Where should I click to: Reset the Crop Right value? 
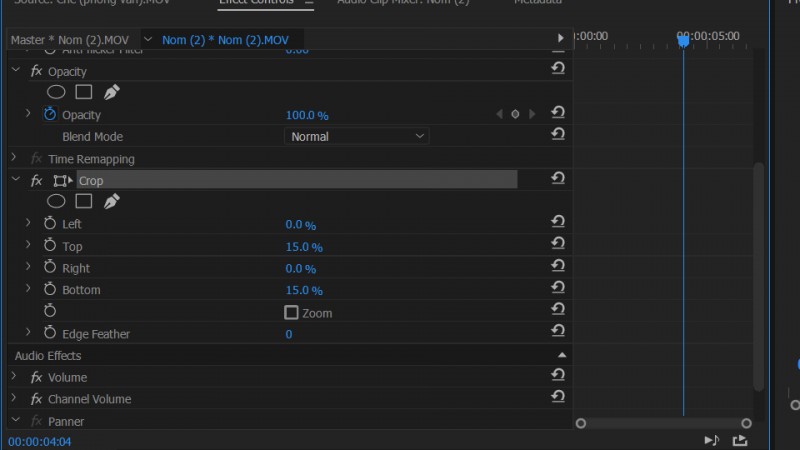558,265
